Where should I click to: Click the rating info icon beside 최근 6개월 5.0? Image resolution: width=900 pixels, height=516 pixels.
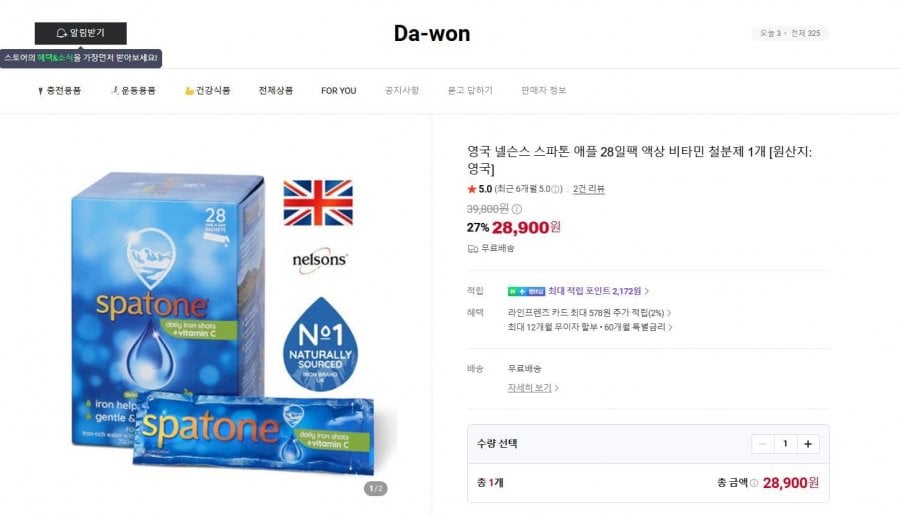(555, 189)
